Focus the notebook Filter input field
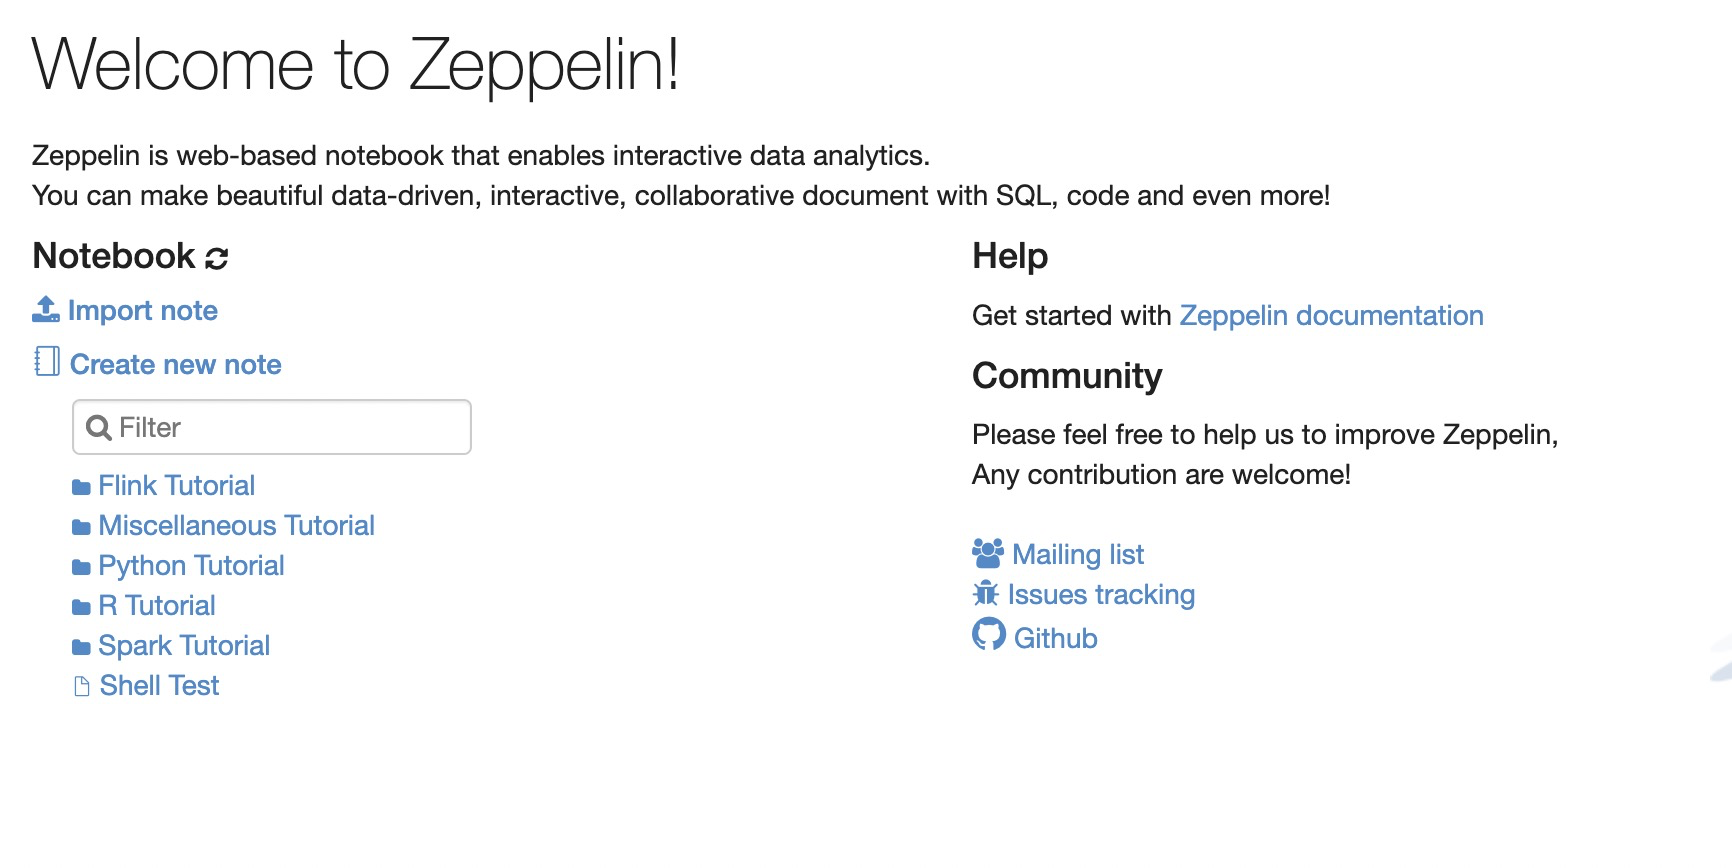 tap(290, 428)
